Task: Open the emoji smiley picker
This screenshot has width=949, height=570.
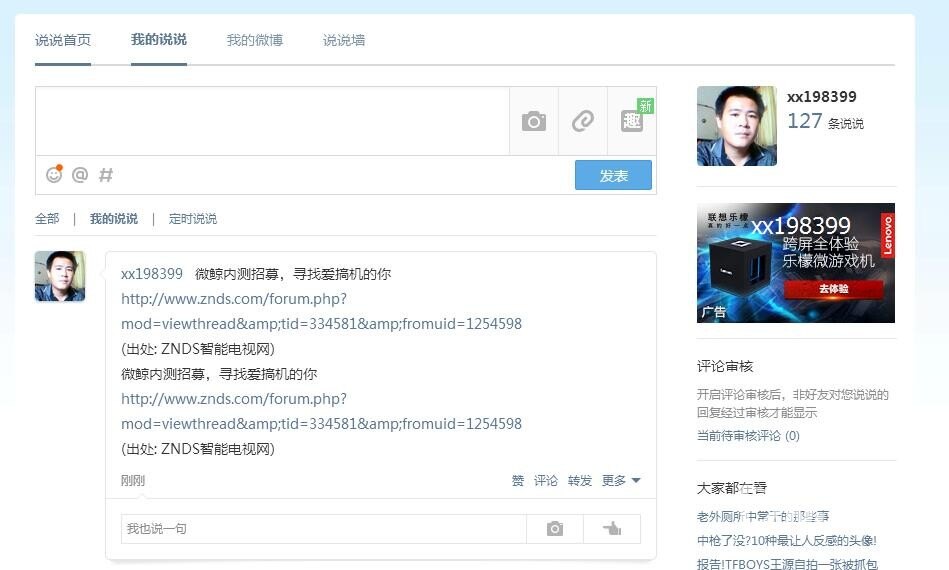Action: point(54,174)
